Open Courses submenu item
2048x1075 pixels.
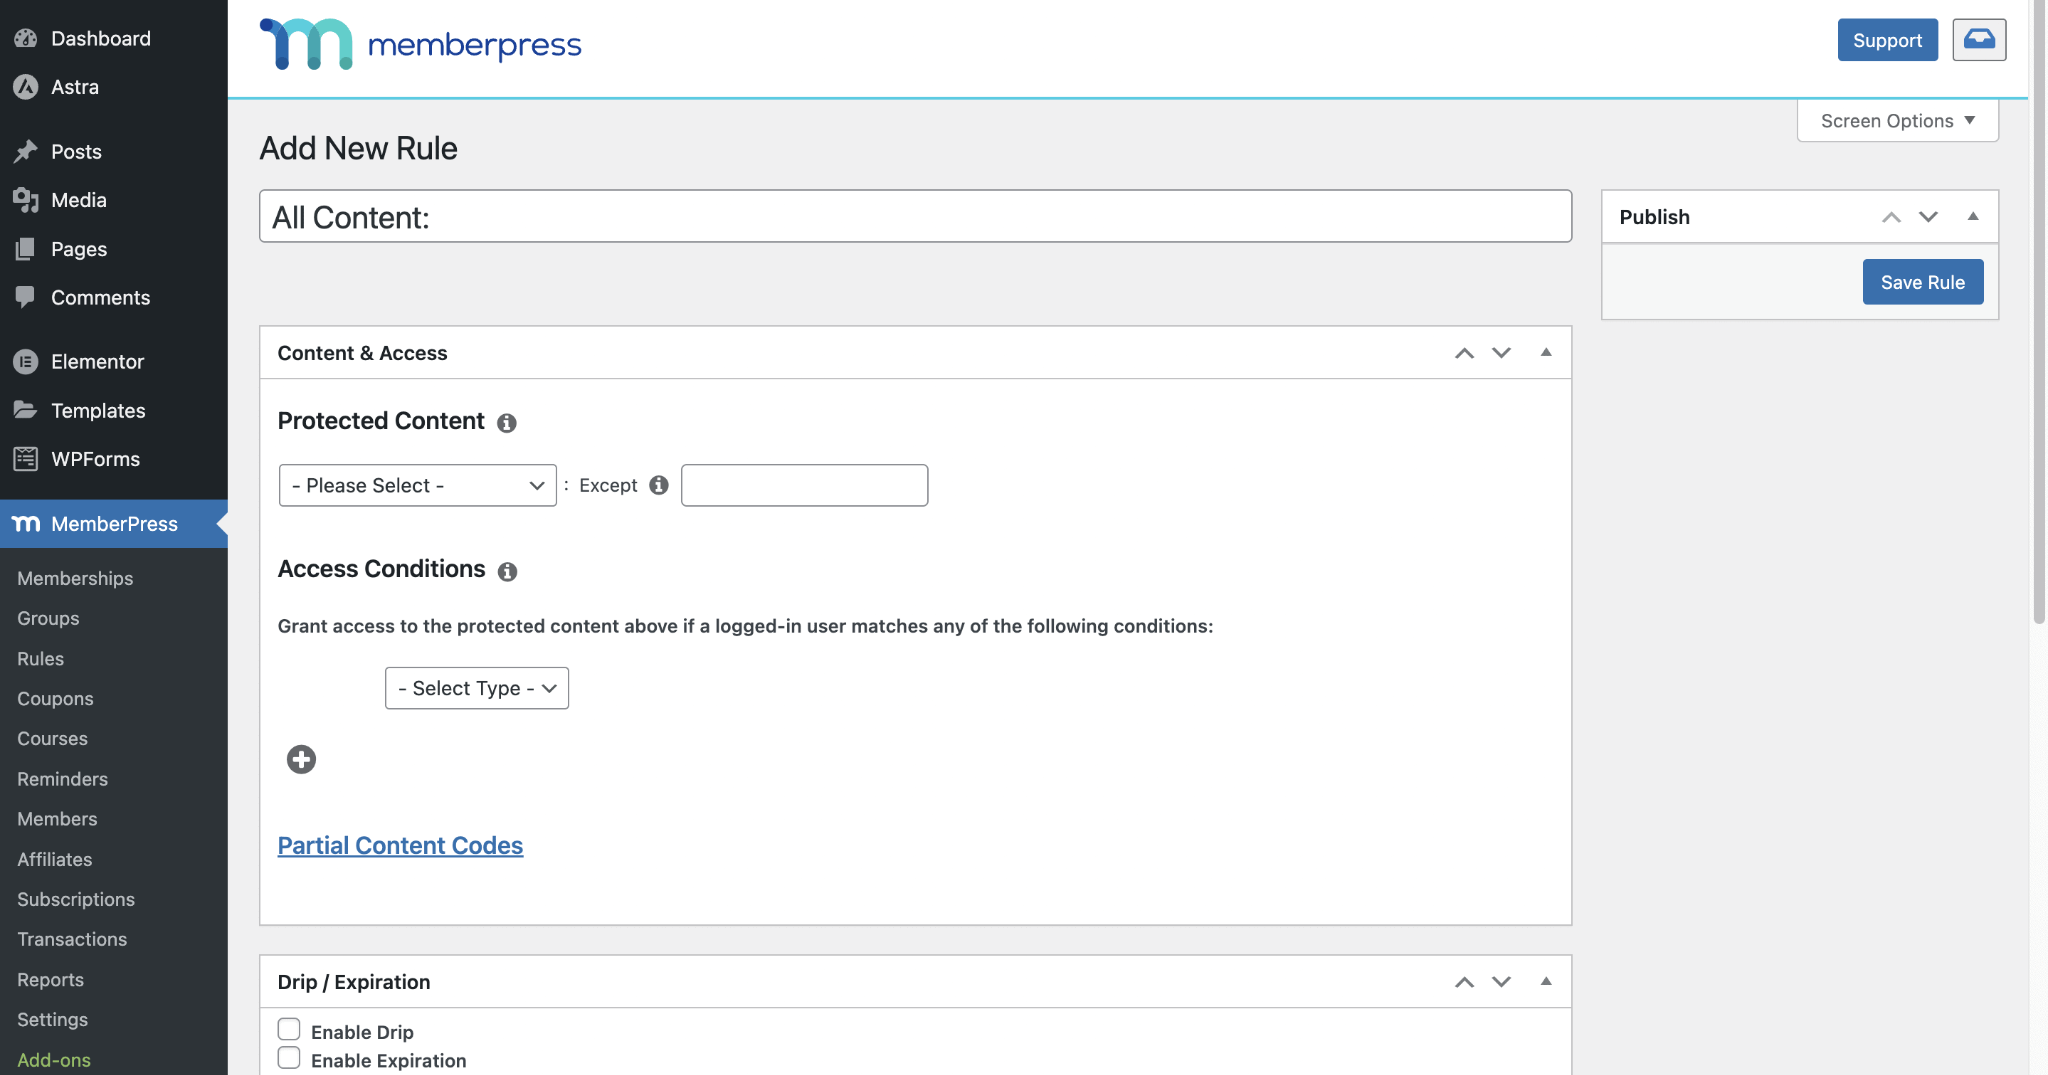tap(52, 739)
